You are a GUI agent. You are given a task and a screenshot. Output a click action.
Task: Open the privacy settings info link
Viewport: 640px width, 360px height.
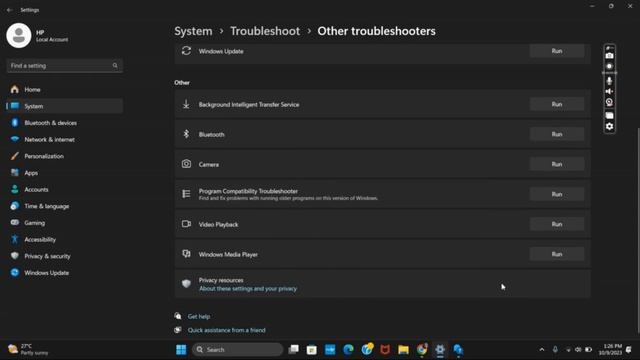[248, 289]
